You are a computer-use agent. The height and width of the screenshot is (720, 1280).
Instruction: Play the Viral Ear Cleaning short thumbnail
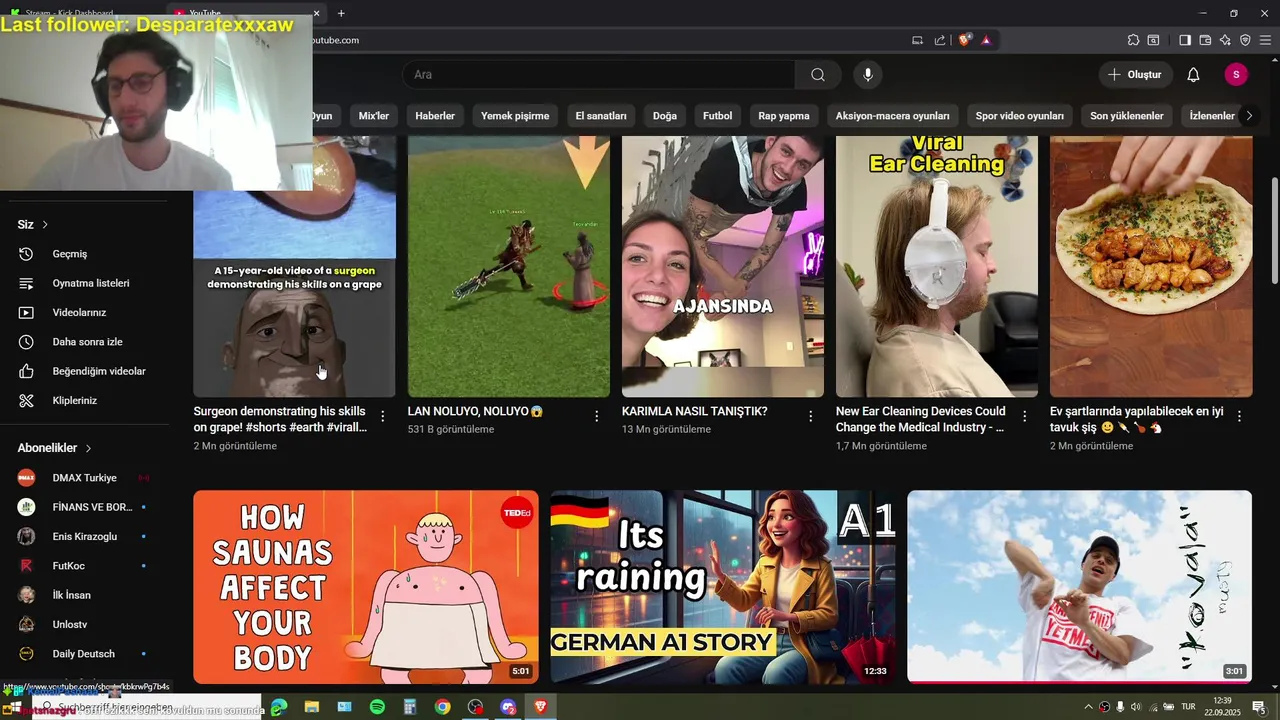[937, 267]
